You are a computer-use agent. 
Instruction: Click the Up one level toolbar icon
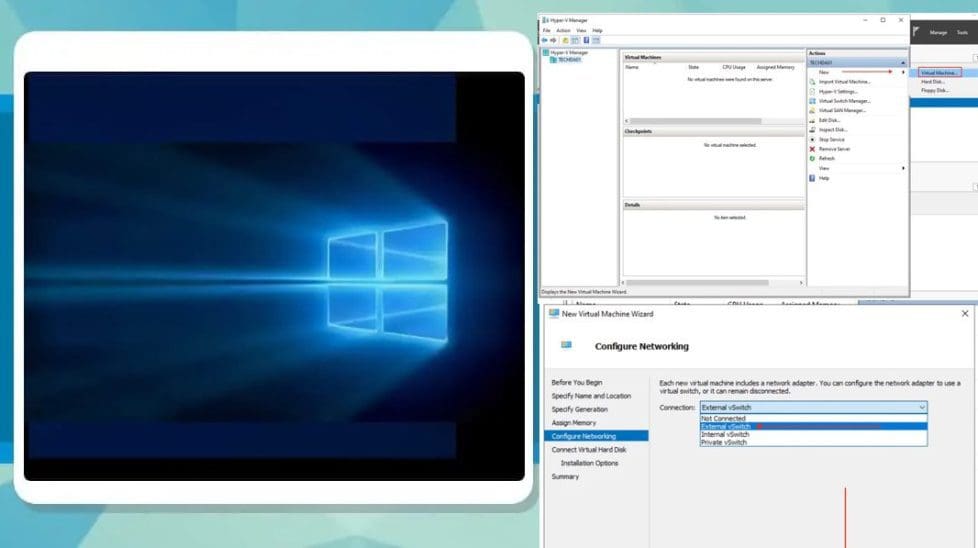(x=566, y=40)
